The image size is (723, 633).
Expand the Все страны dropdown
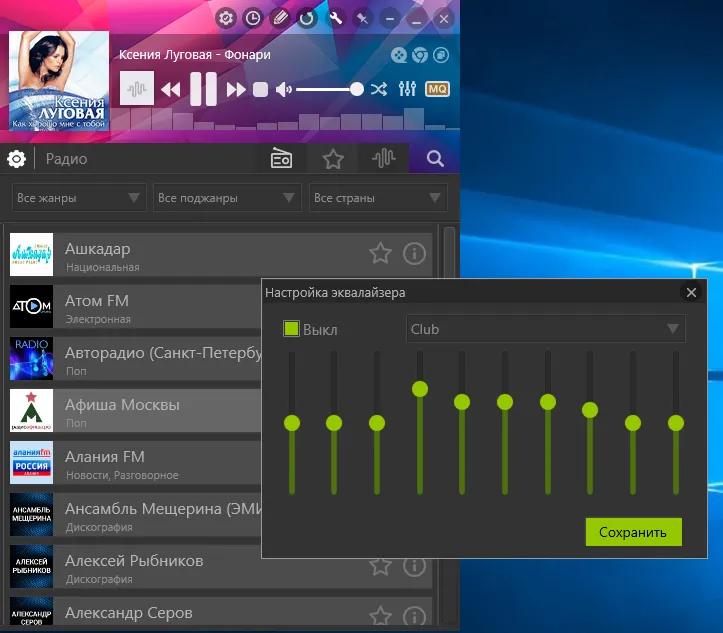coord(378,198)
